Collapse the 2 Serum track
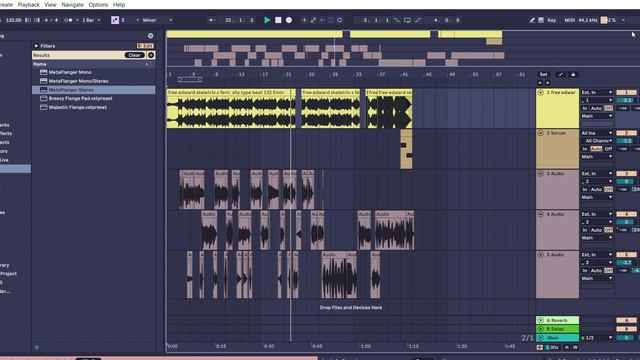Viewport: 640px width, 360px height. coord(540,133)
